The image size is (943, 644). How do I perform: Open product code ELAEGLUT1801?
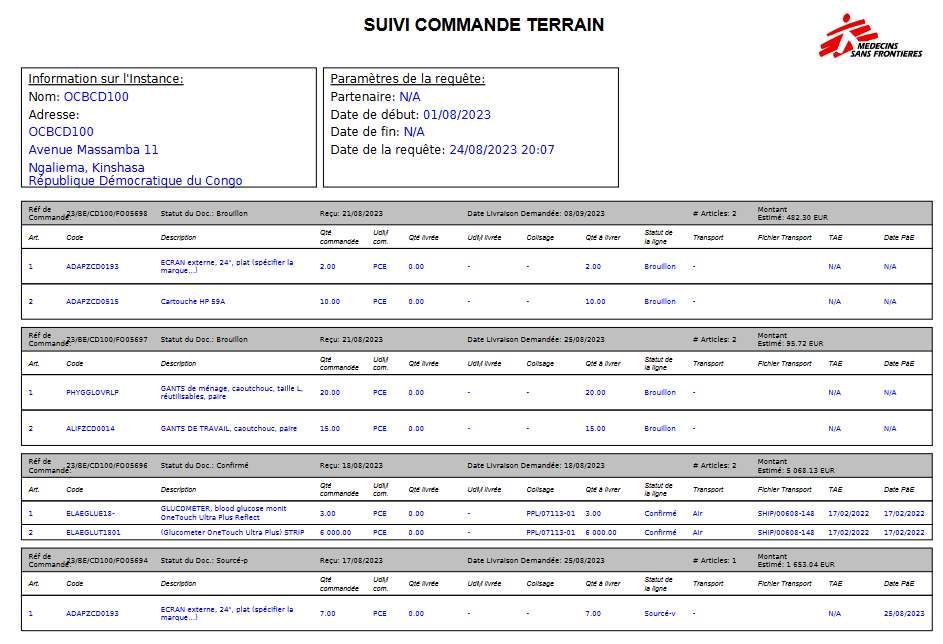tap(93, 532)
